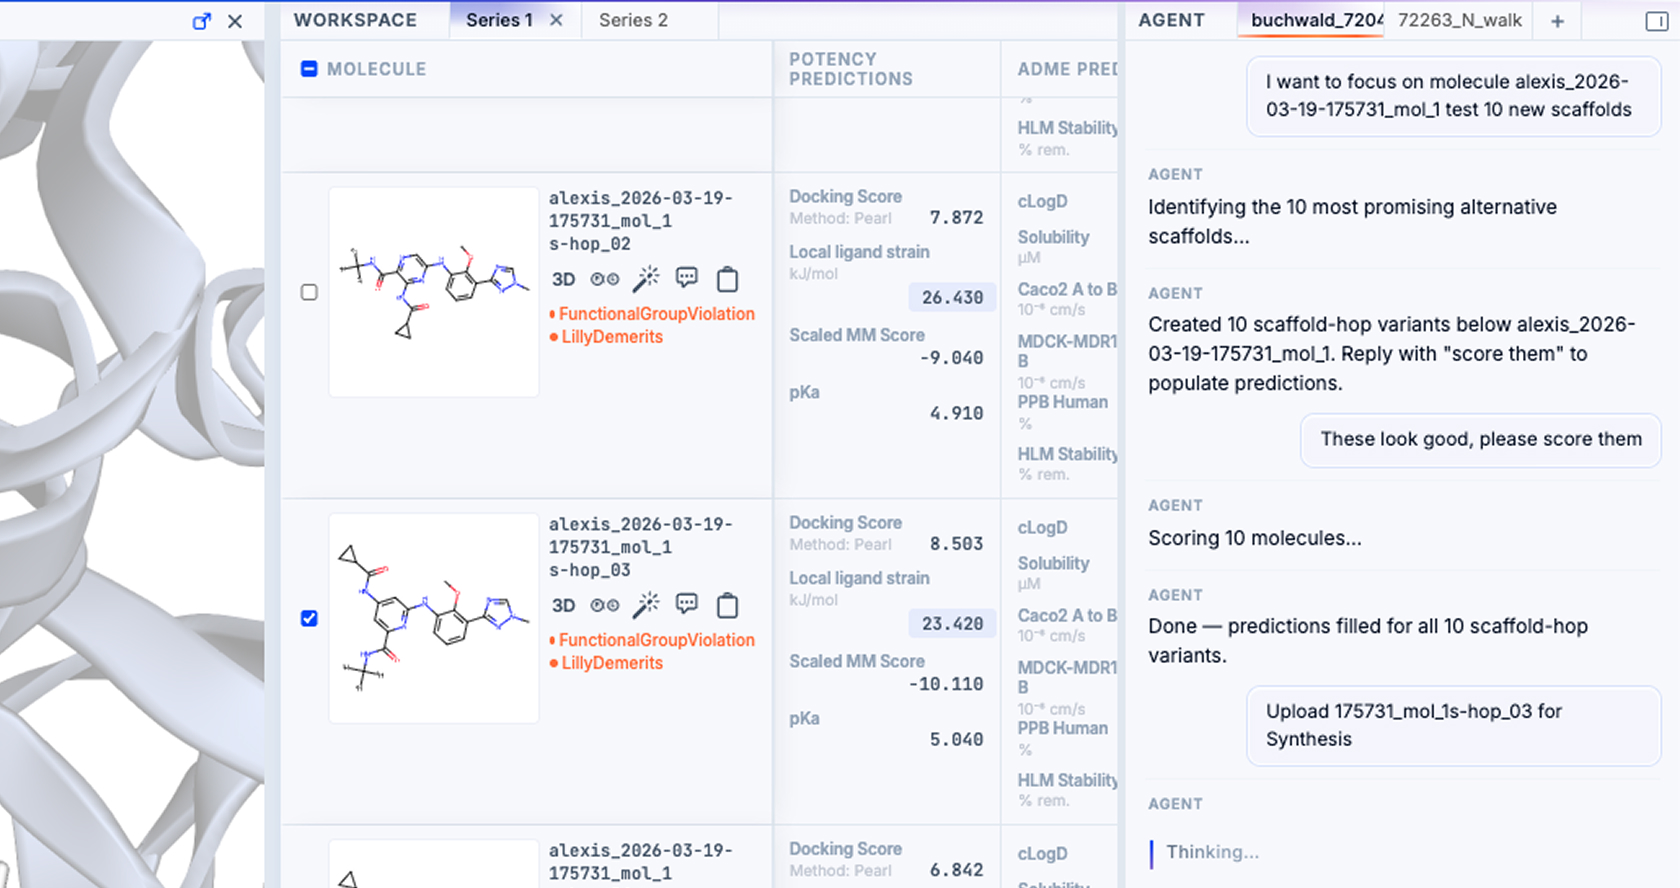Open the comment icon for s-hop_03

(687, 603)
